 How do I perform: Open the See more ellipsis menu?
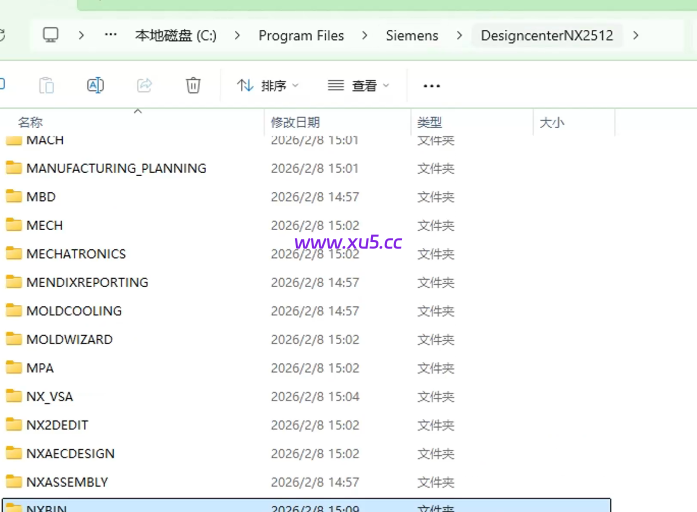point(432,86)
